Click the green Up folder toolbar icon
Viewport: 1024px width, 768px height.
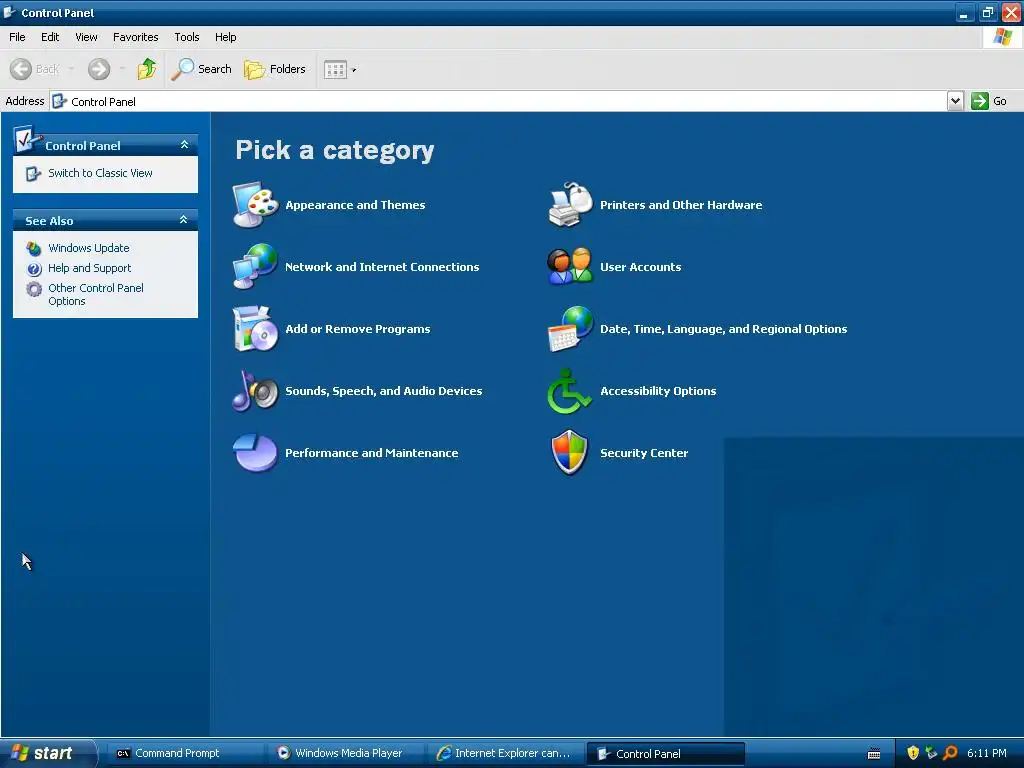(x=147, y=69)
